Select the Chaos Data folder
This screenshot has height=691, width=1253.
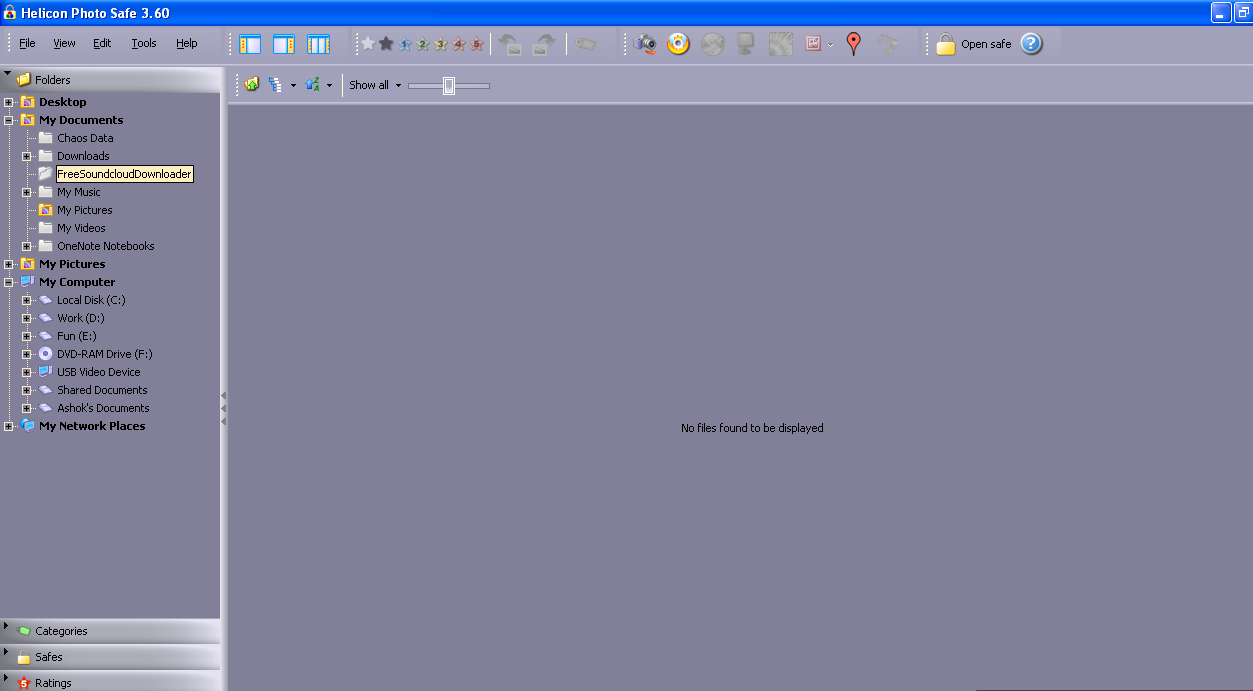pyautogui.click(x=85, y=138)
